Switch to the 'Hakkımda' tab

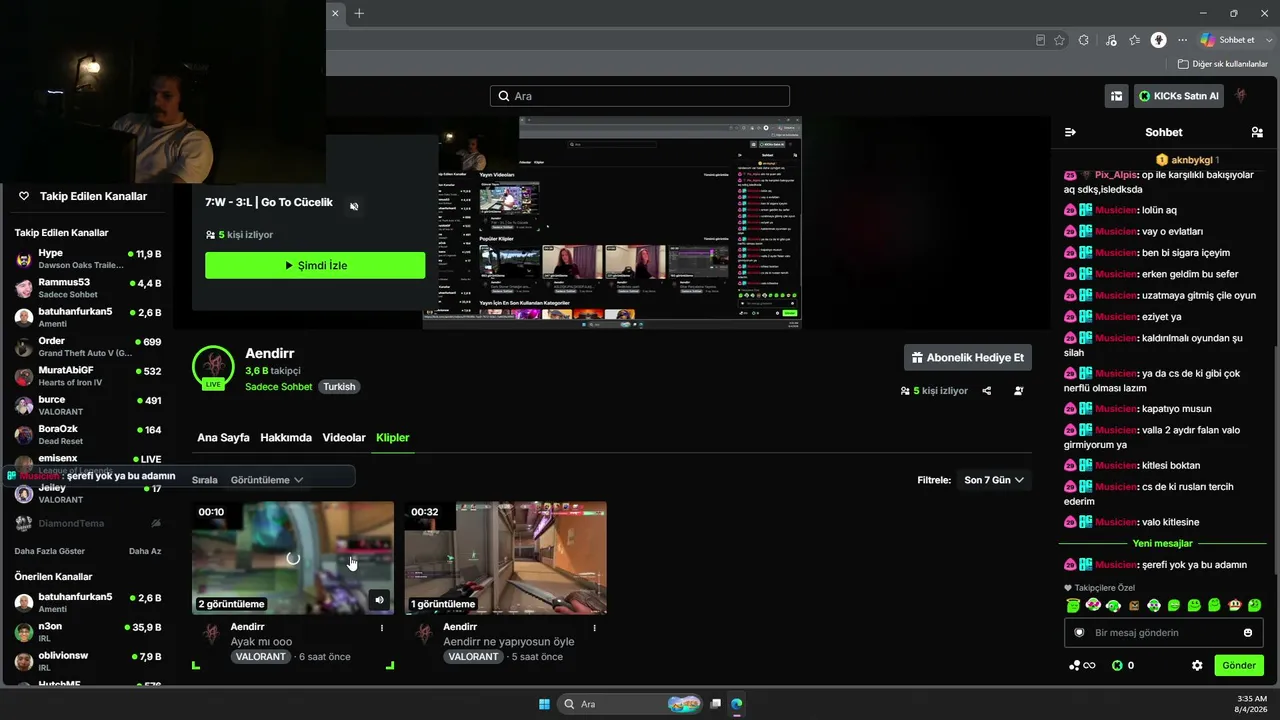pyautogui.click(x=286, y=438)
